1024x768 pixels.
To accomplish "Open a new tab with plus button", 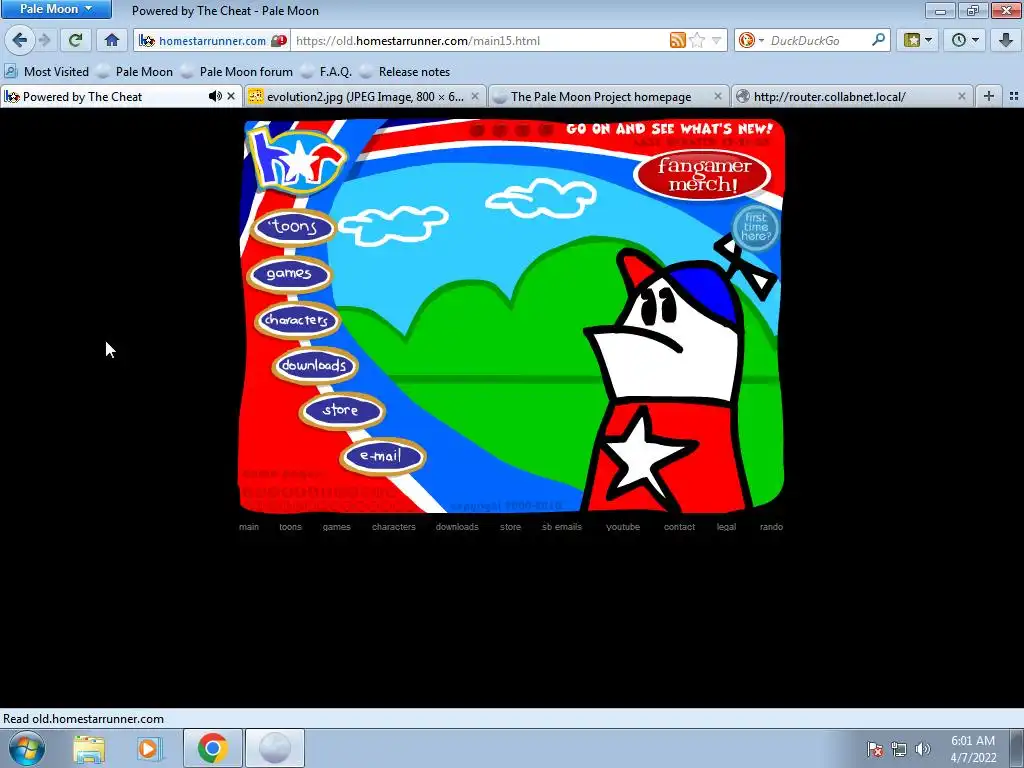I will pyautogui.click(x=989, y=97).
